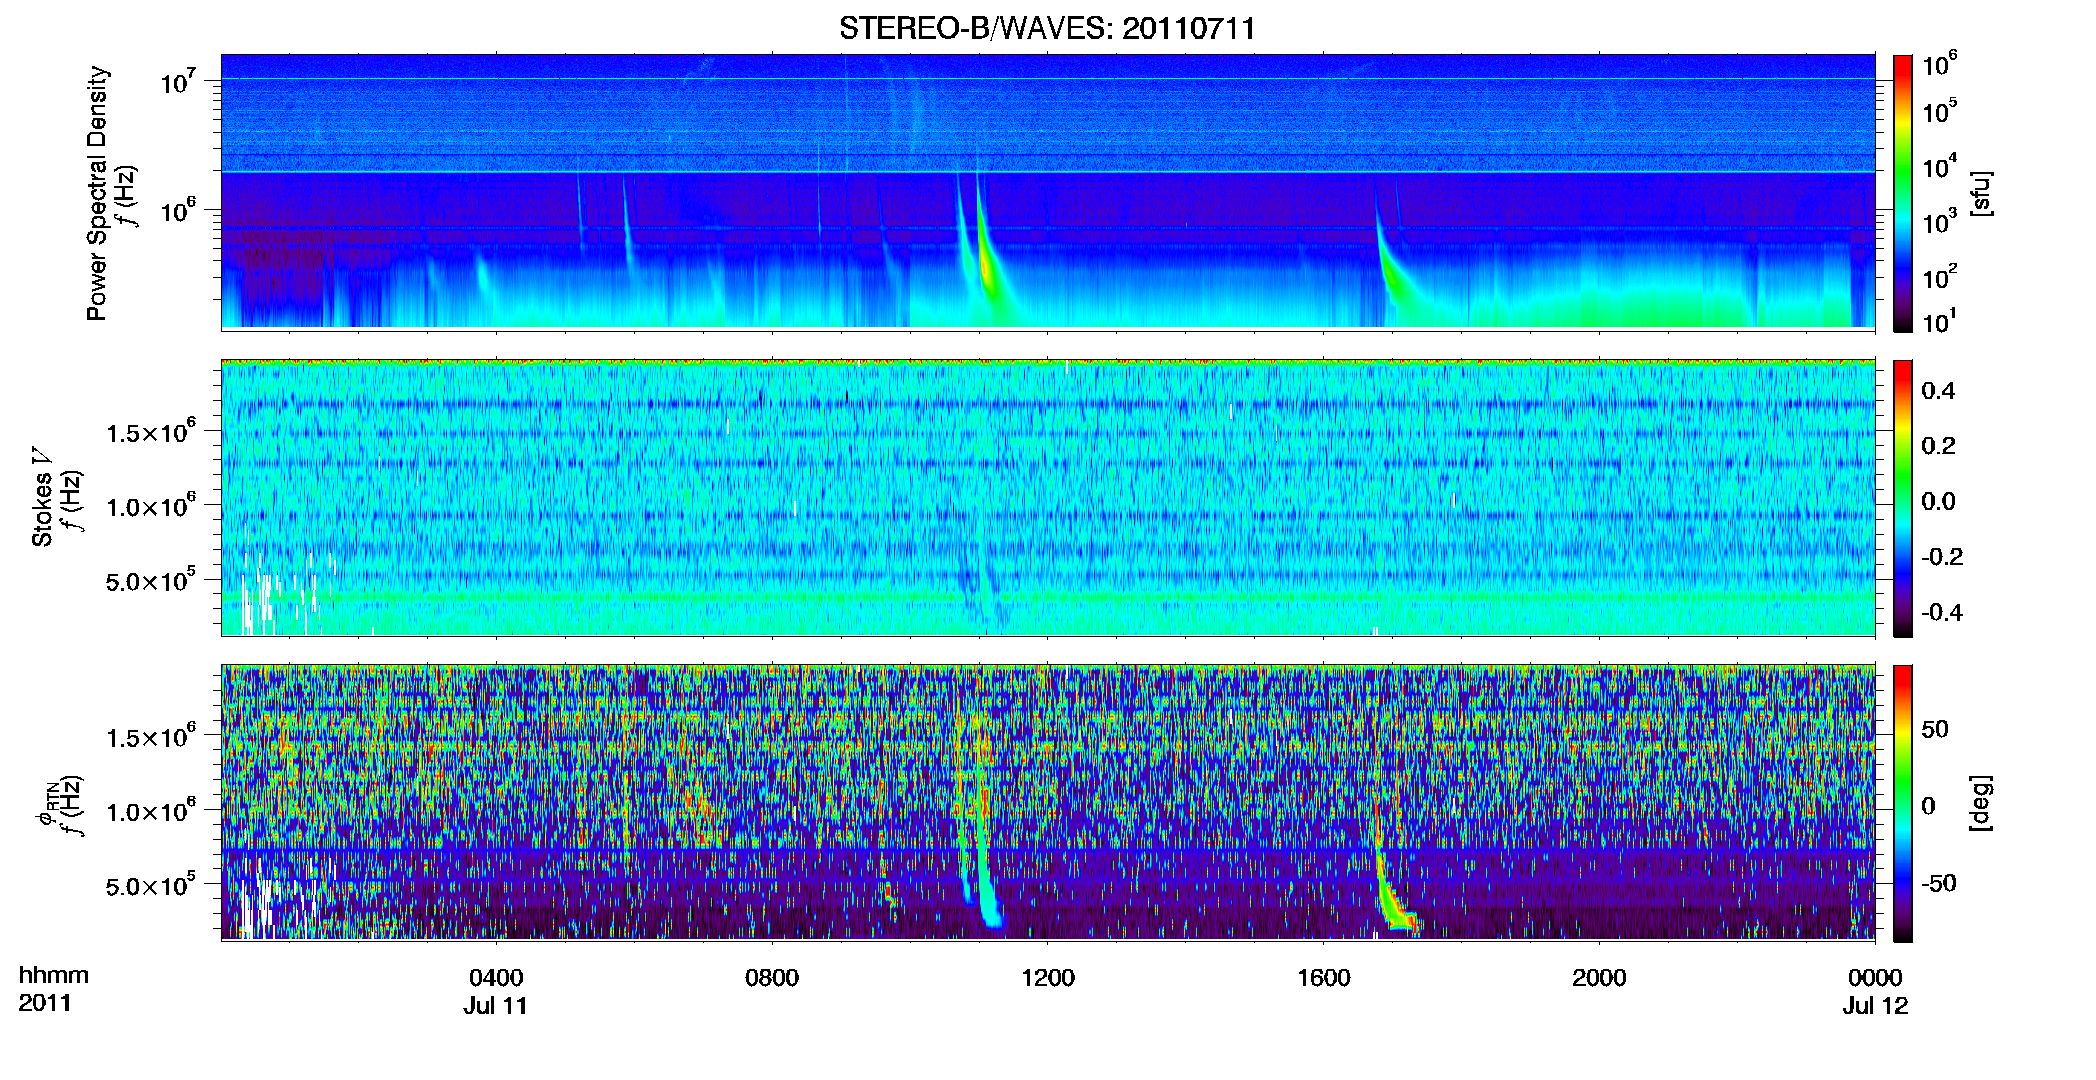Click the 5.0×10^5 tick of Stokes V panel

[x=151, y=581]
